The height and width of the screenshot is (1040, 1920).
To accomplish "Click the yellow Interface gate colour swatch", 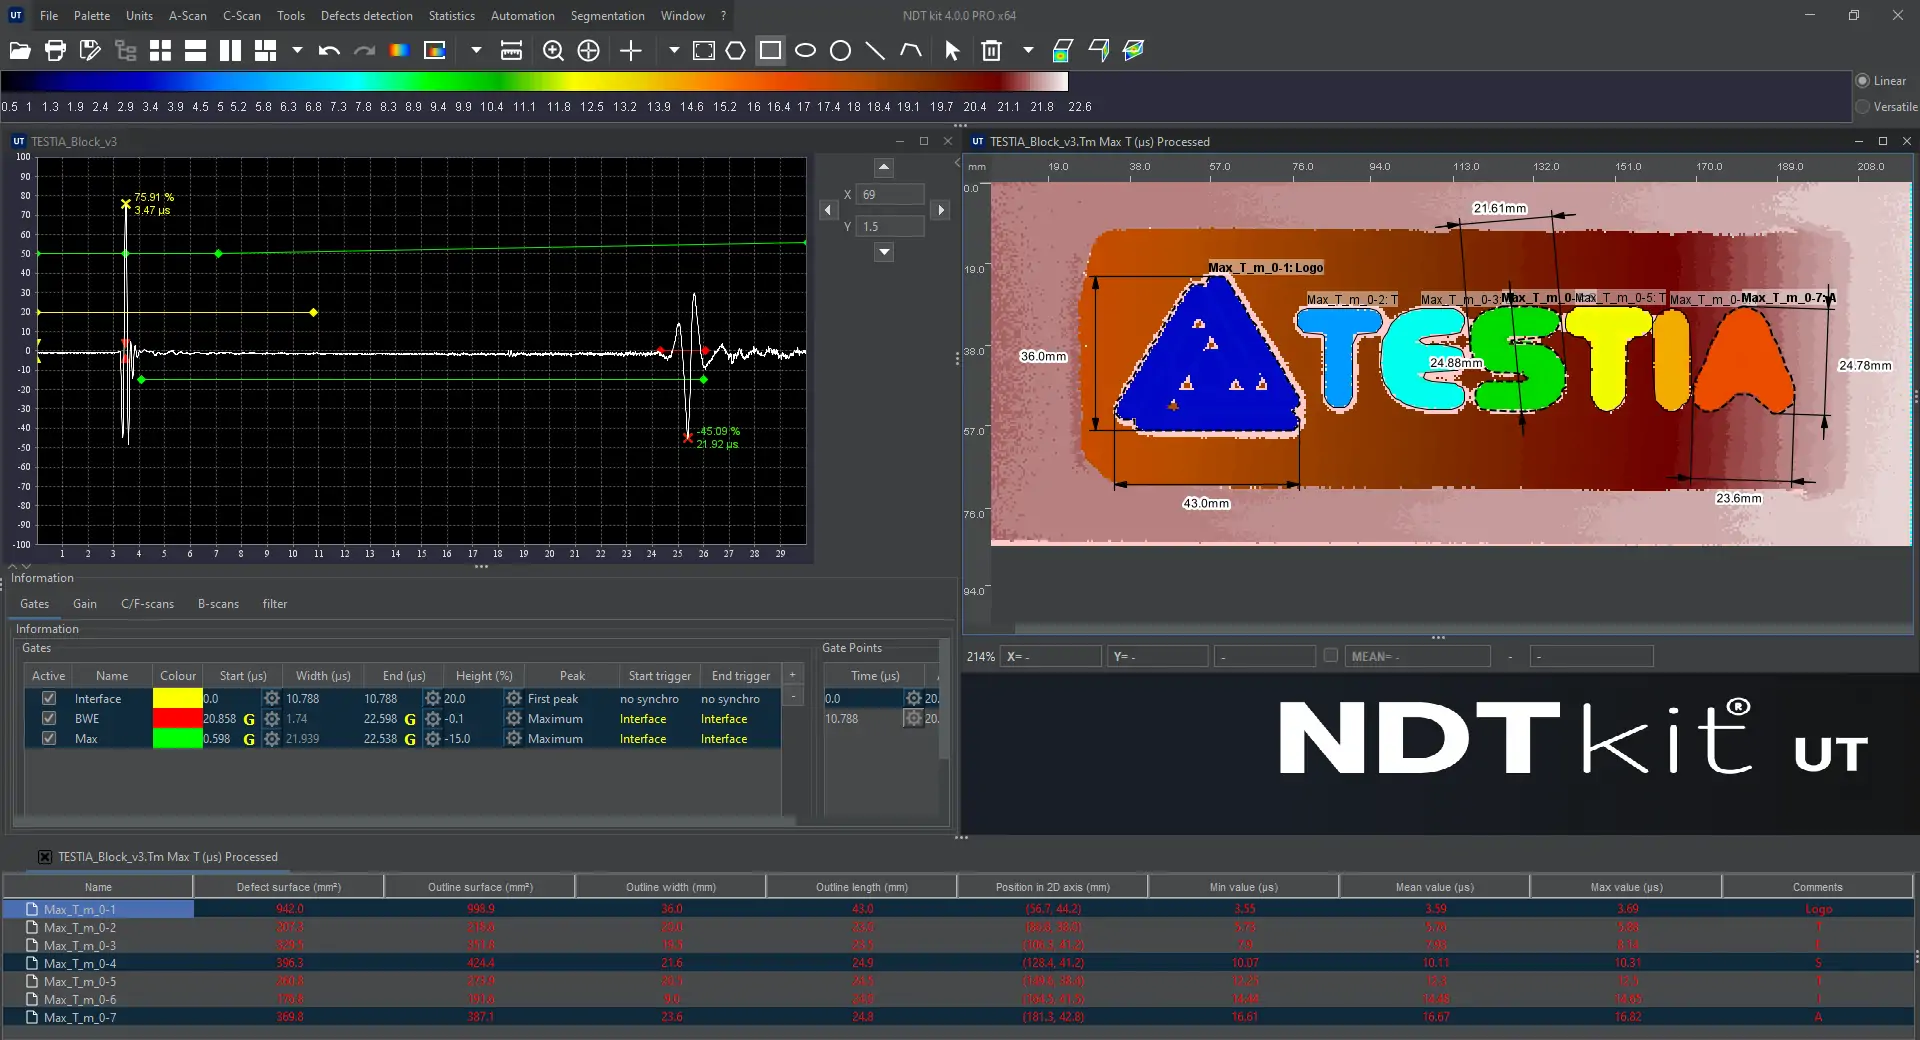I will pos(178,699).
